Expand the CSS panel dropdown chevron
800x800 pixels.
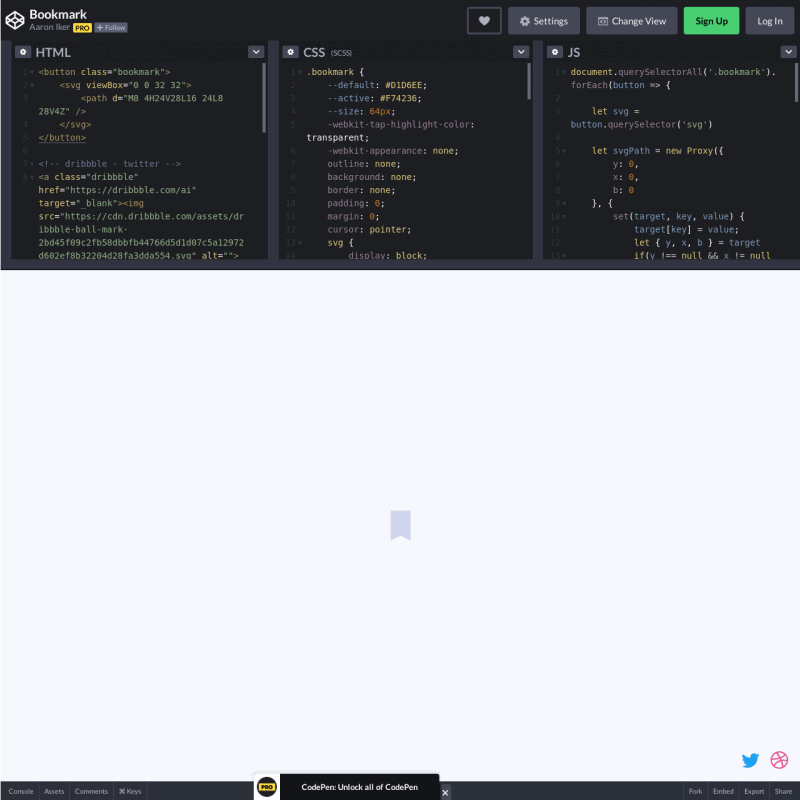pyautogui.click(x=521, y=52)
